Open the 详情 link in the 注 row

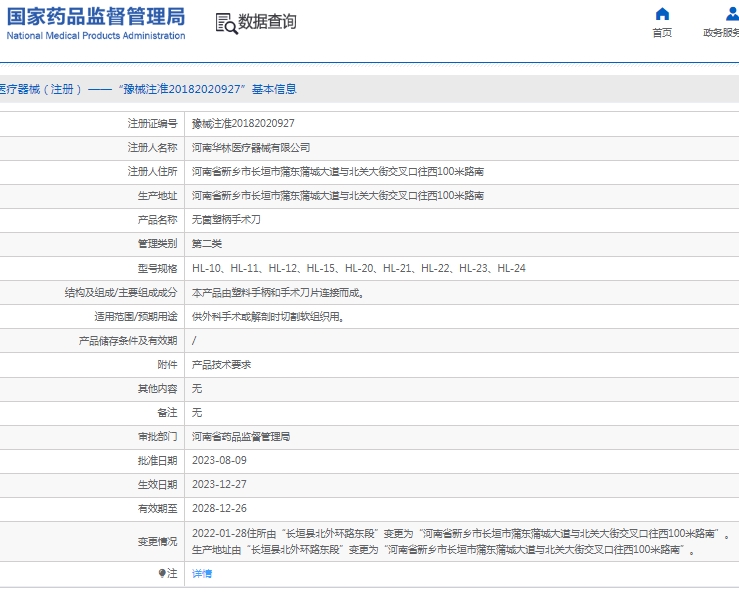click(x=202, y=574)
